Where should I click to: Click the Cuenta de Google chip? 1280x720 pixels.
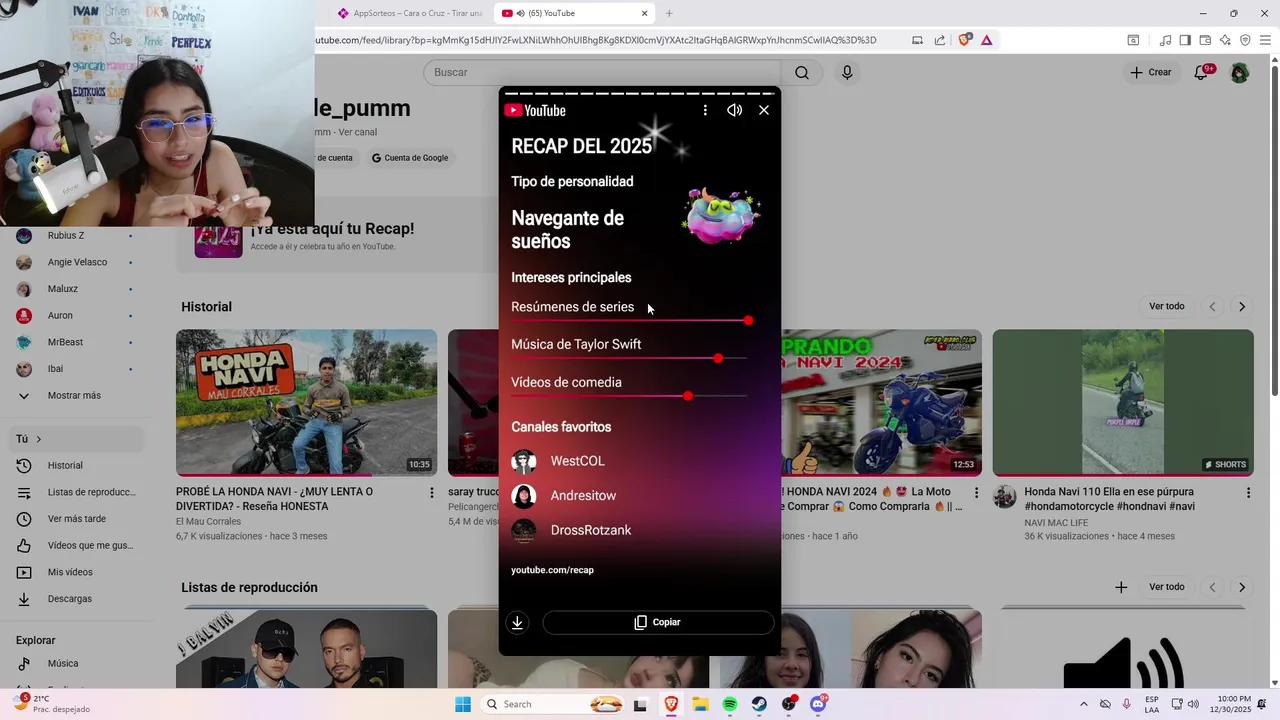pyautogui.click(x=410, y=158)
